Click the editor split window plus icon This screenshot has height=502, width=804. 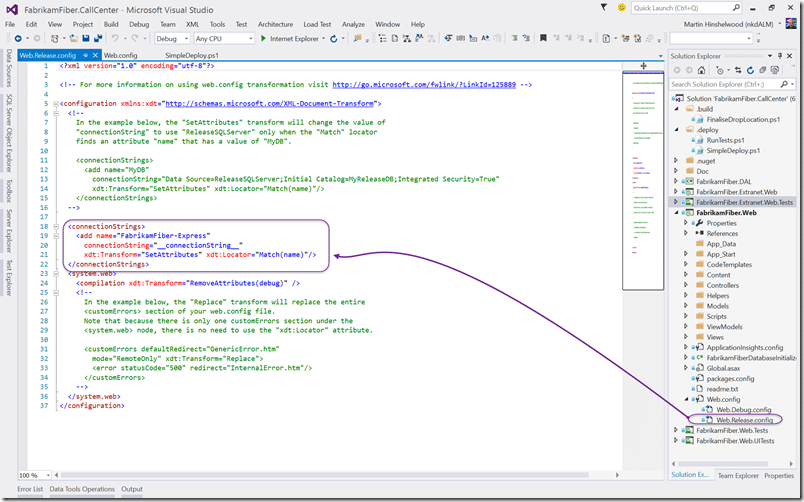coord(643,66)
